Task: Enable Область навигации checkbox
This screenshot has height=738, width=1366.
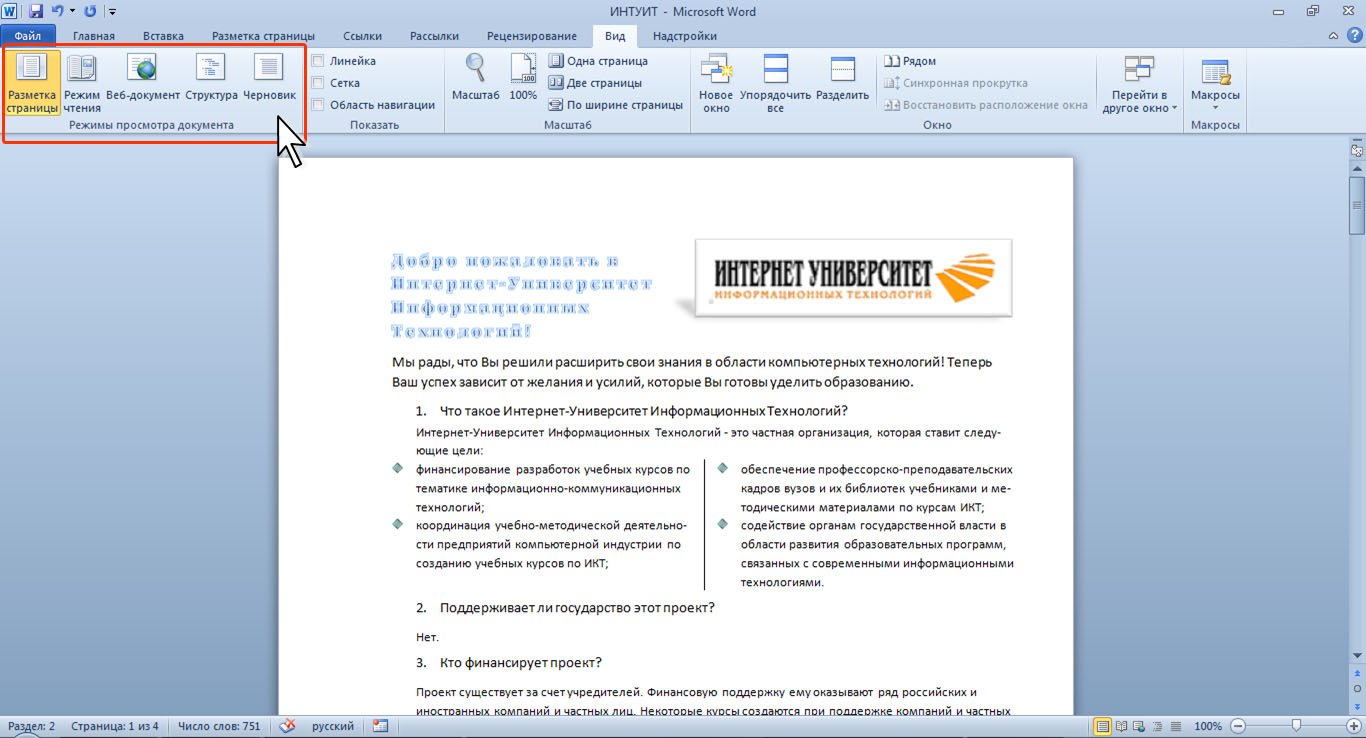Action: [318, 104]
